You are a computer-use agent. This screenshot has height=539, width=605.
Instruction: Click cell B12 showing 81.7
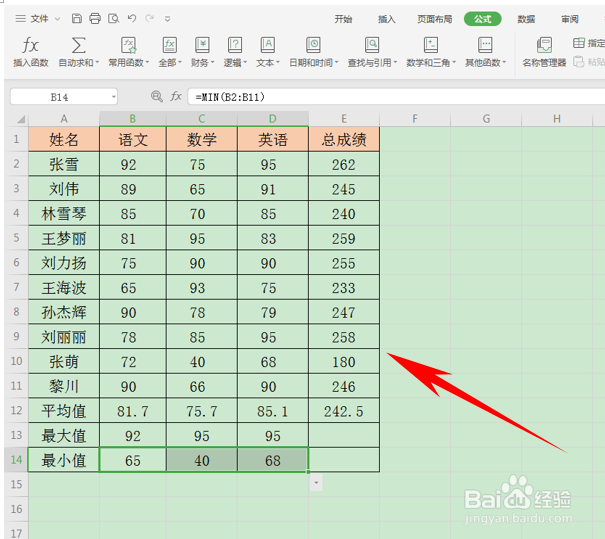coord(133,411)
